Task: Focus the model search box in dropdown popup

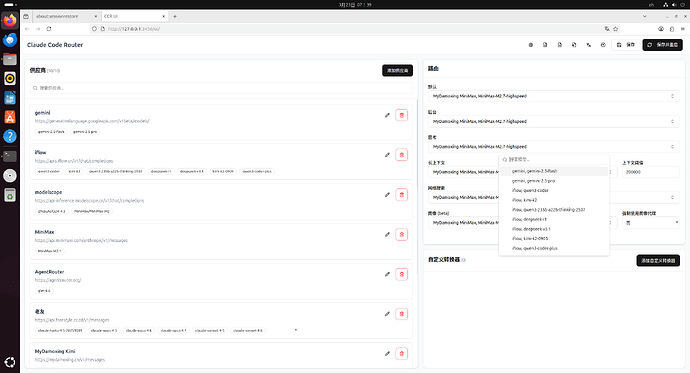Action: coord(554,160)
